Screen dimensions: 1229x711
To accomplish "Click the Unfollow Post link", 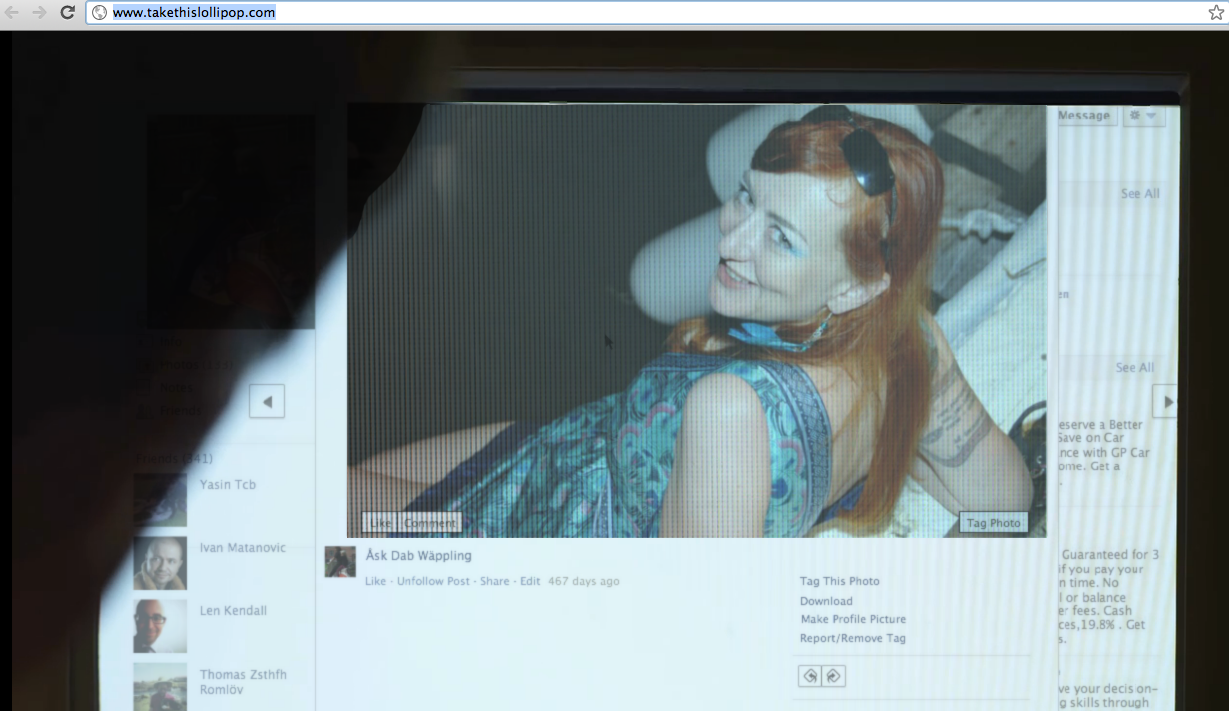I will [433, 581].
